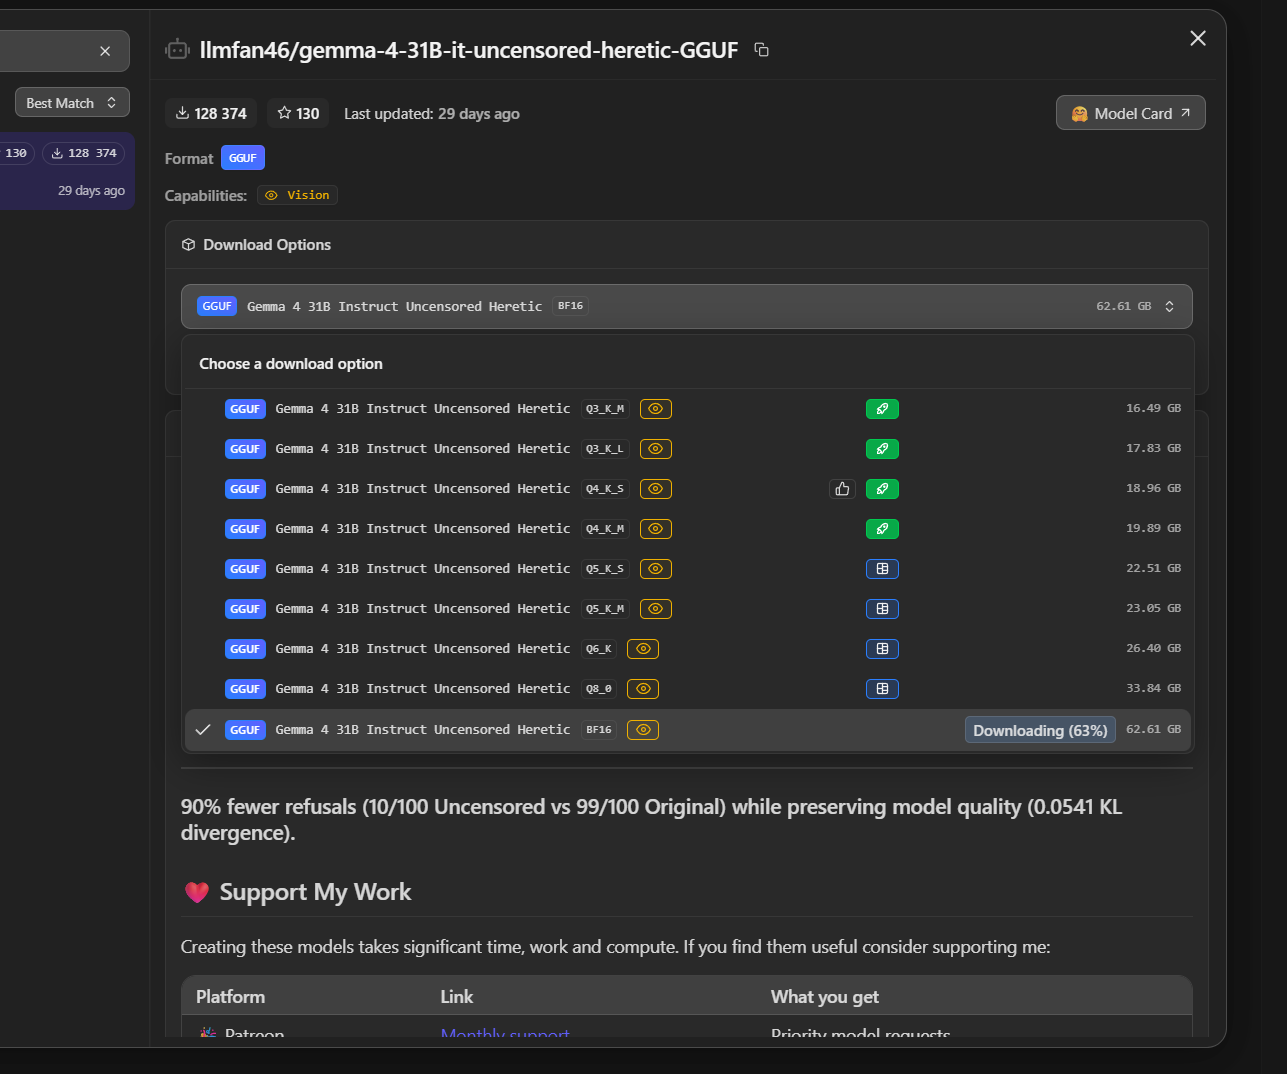
Task: Click the Q6_K quantization badge
Action: [599, 649]
